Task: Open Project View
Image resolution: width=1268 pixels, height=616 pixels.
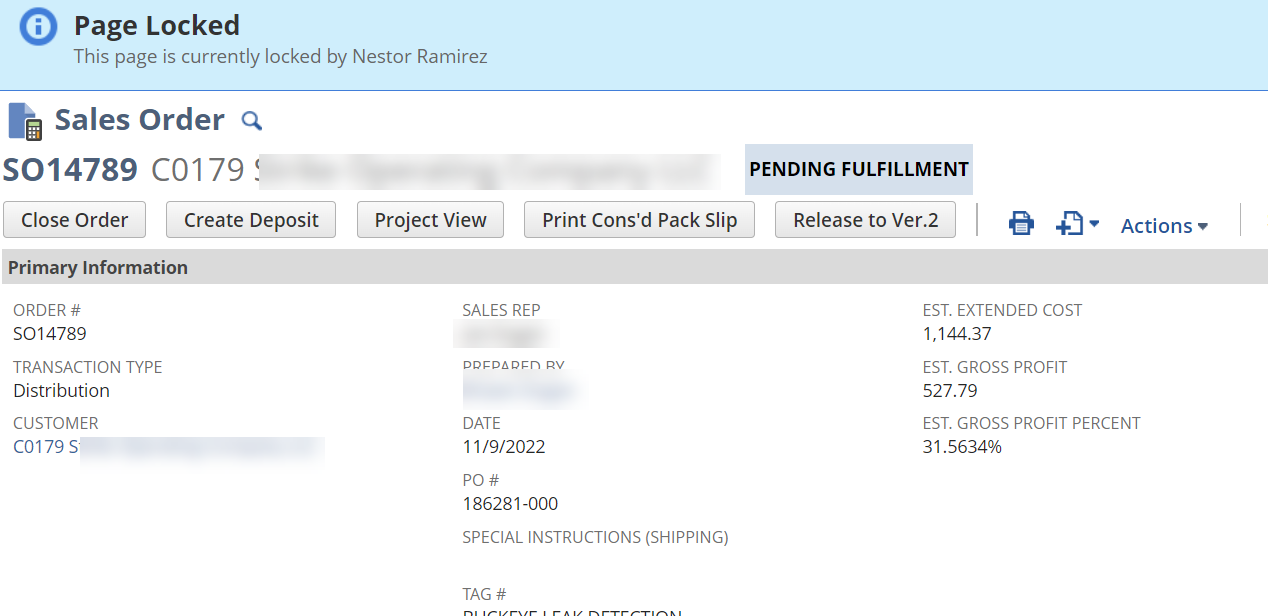Action: (x=430, y=219)
